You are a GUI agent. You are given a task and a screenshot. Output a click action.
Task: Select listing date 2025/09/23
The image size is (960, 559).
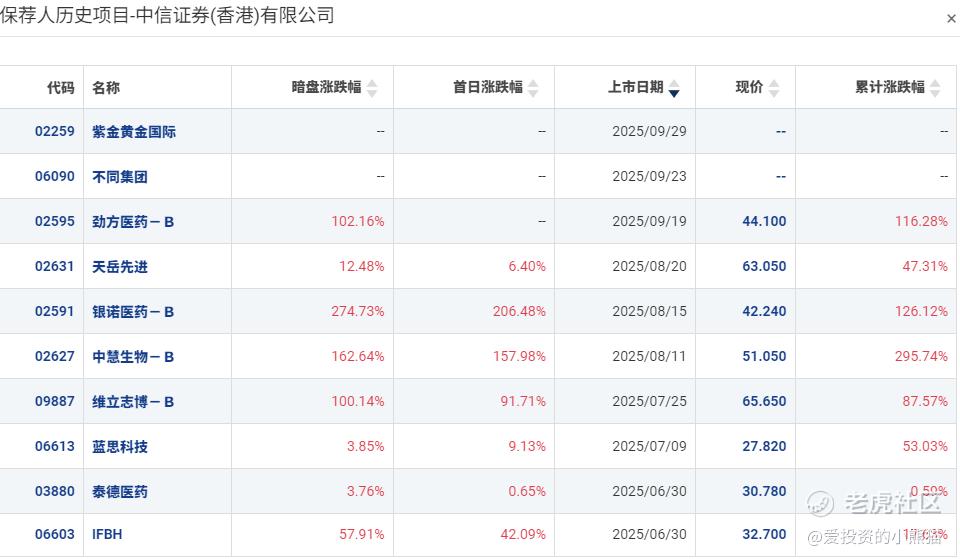(x=649, y=176)
